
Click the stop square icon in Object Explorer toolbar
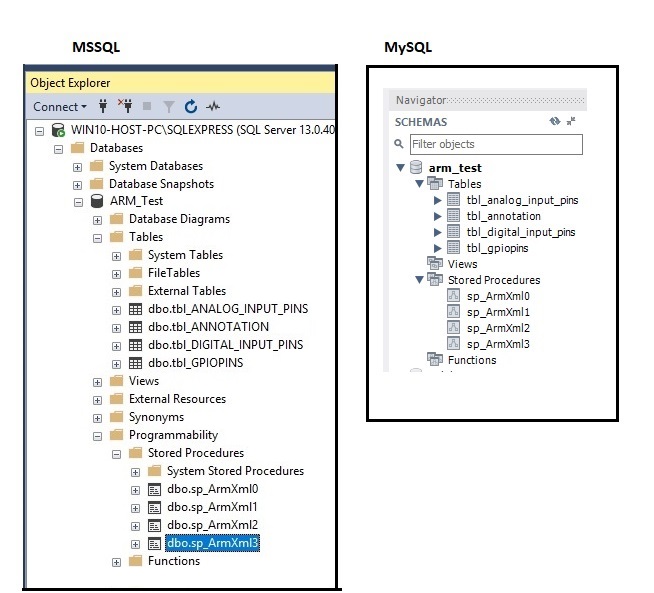pos(147,106)
